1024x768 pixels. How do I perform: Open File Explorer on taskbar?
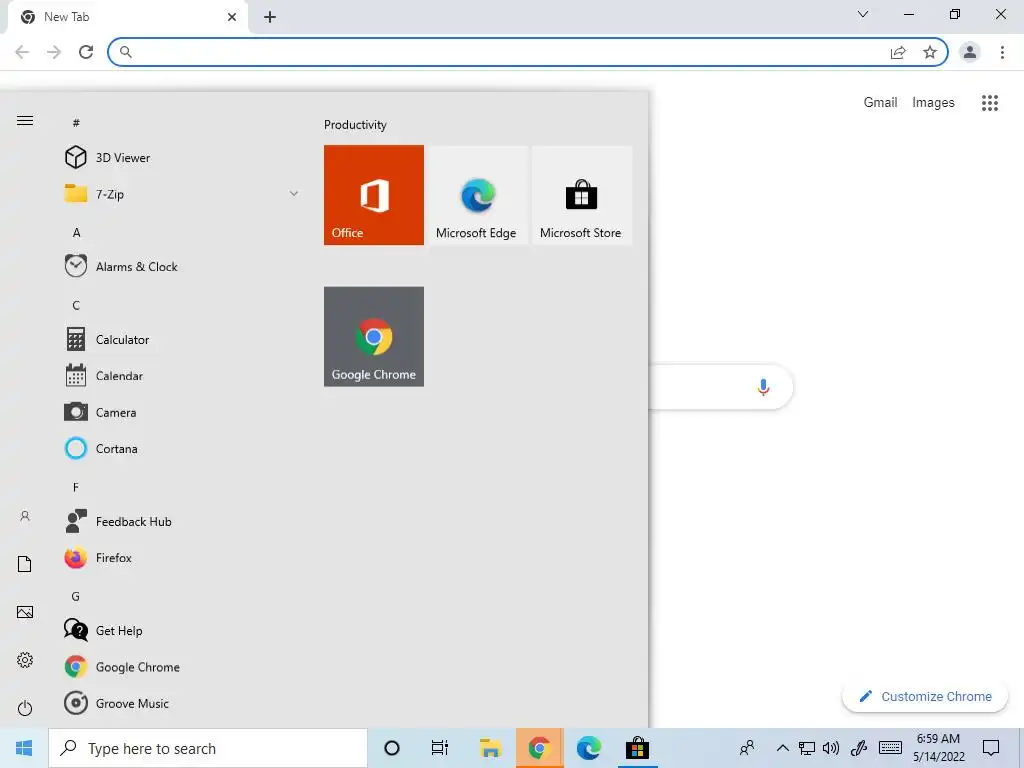point(490,748)
